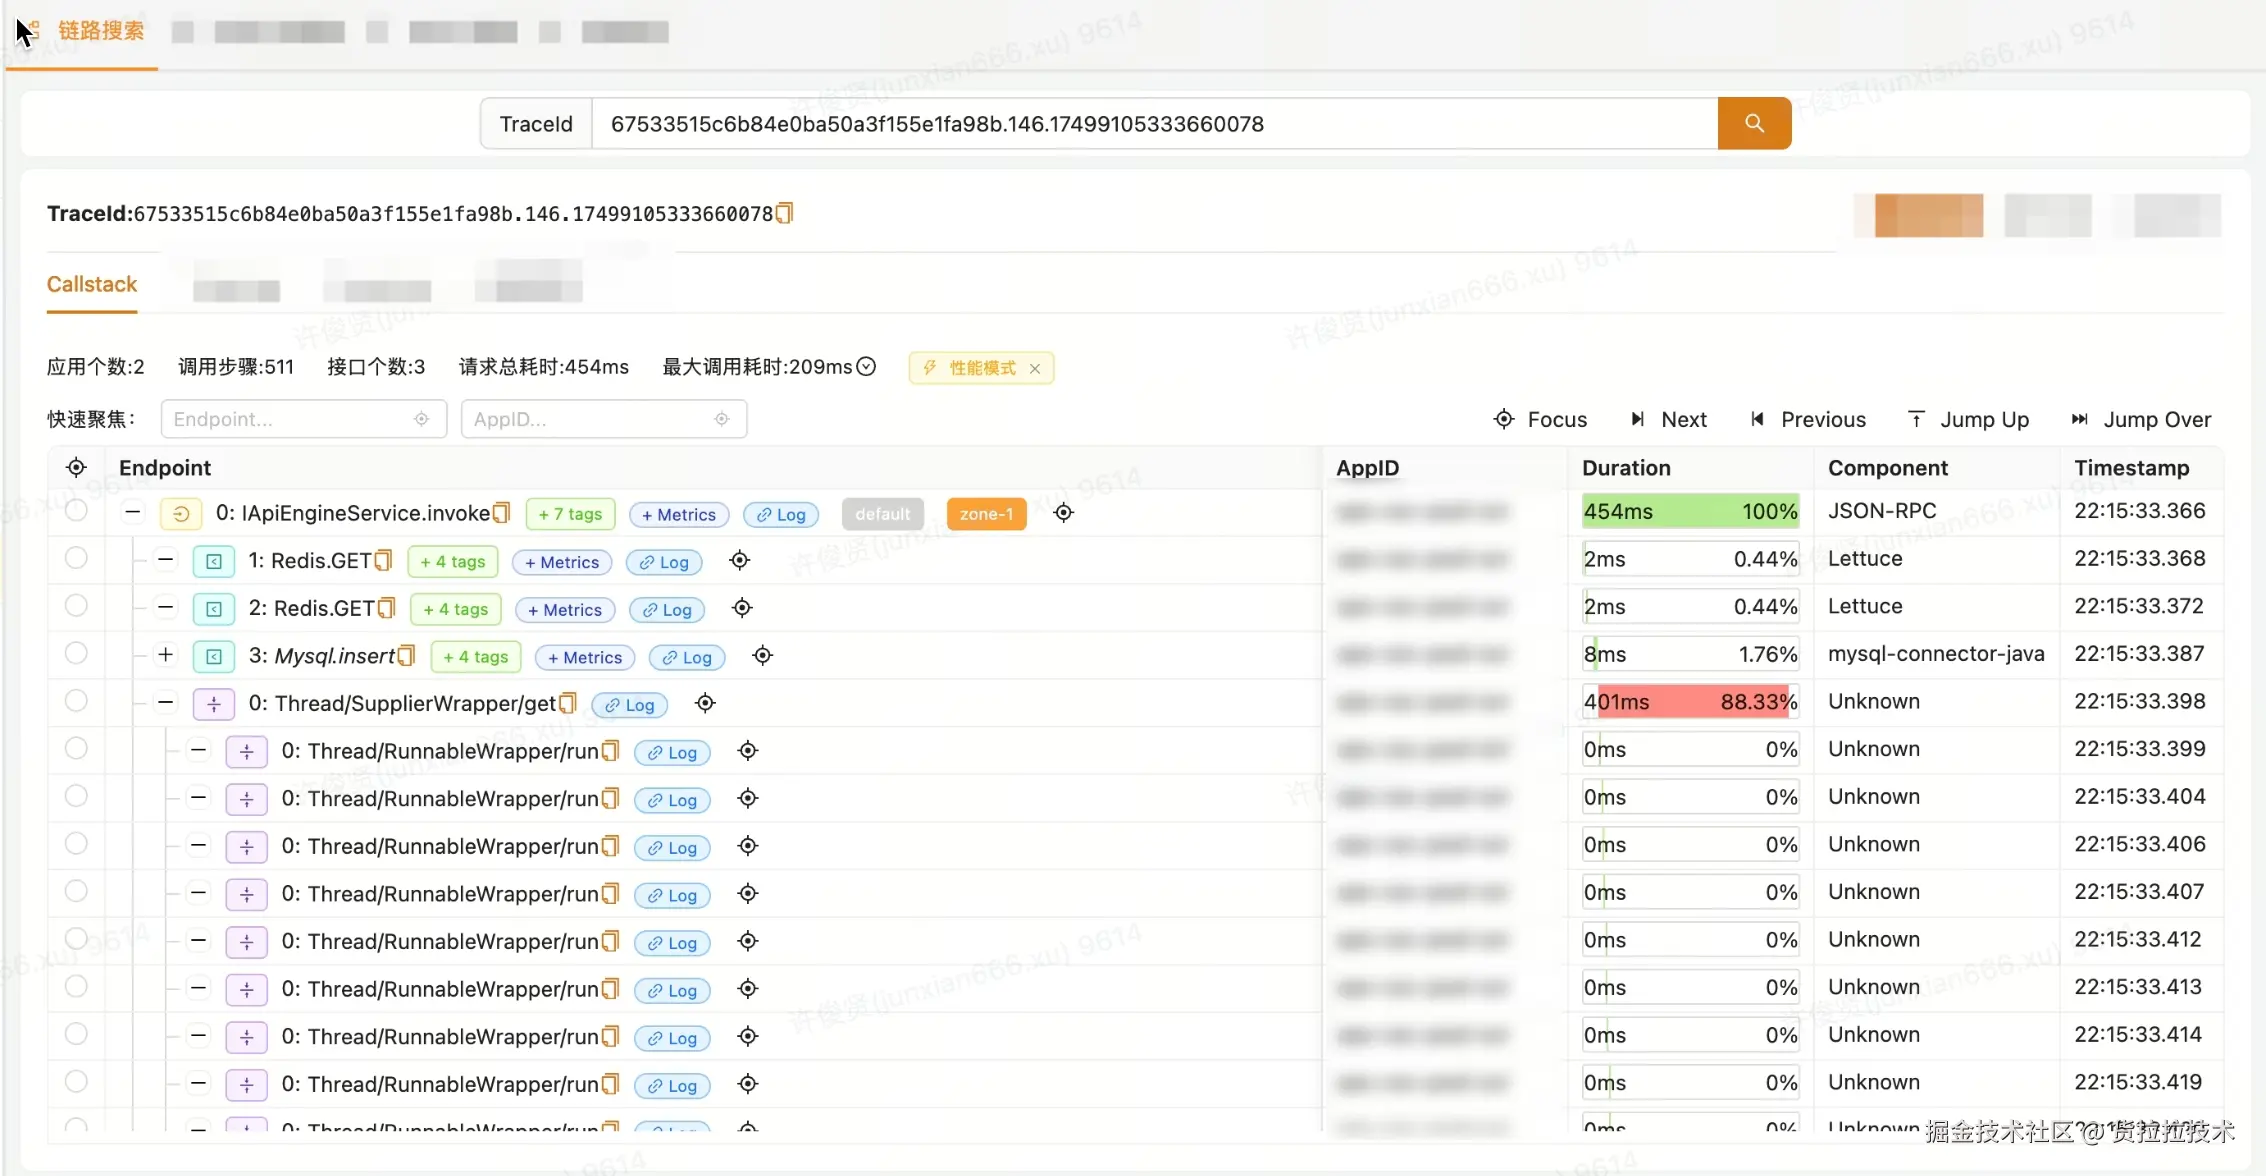Click info icon beside 最大调用耗时:209ms
The width and height of the screenshot is (2266, 1176).
click(867, 367)
